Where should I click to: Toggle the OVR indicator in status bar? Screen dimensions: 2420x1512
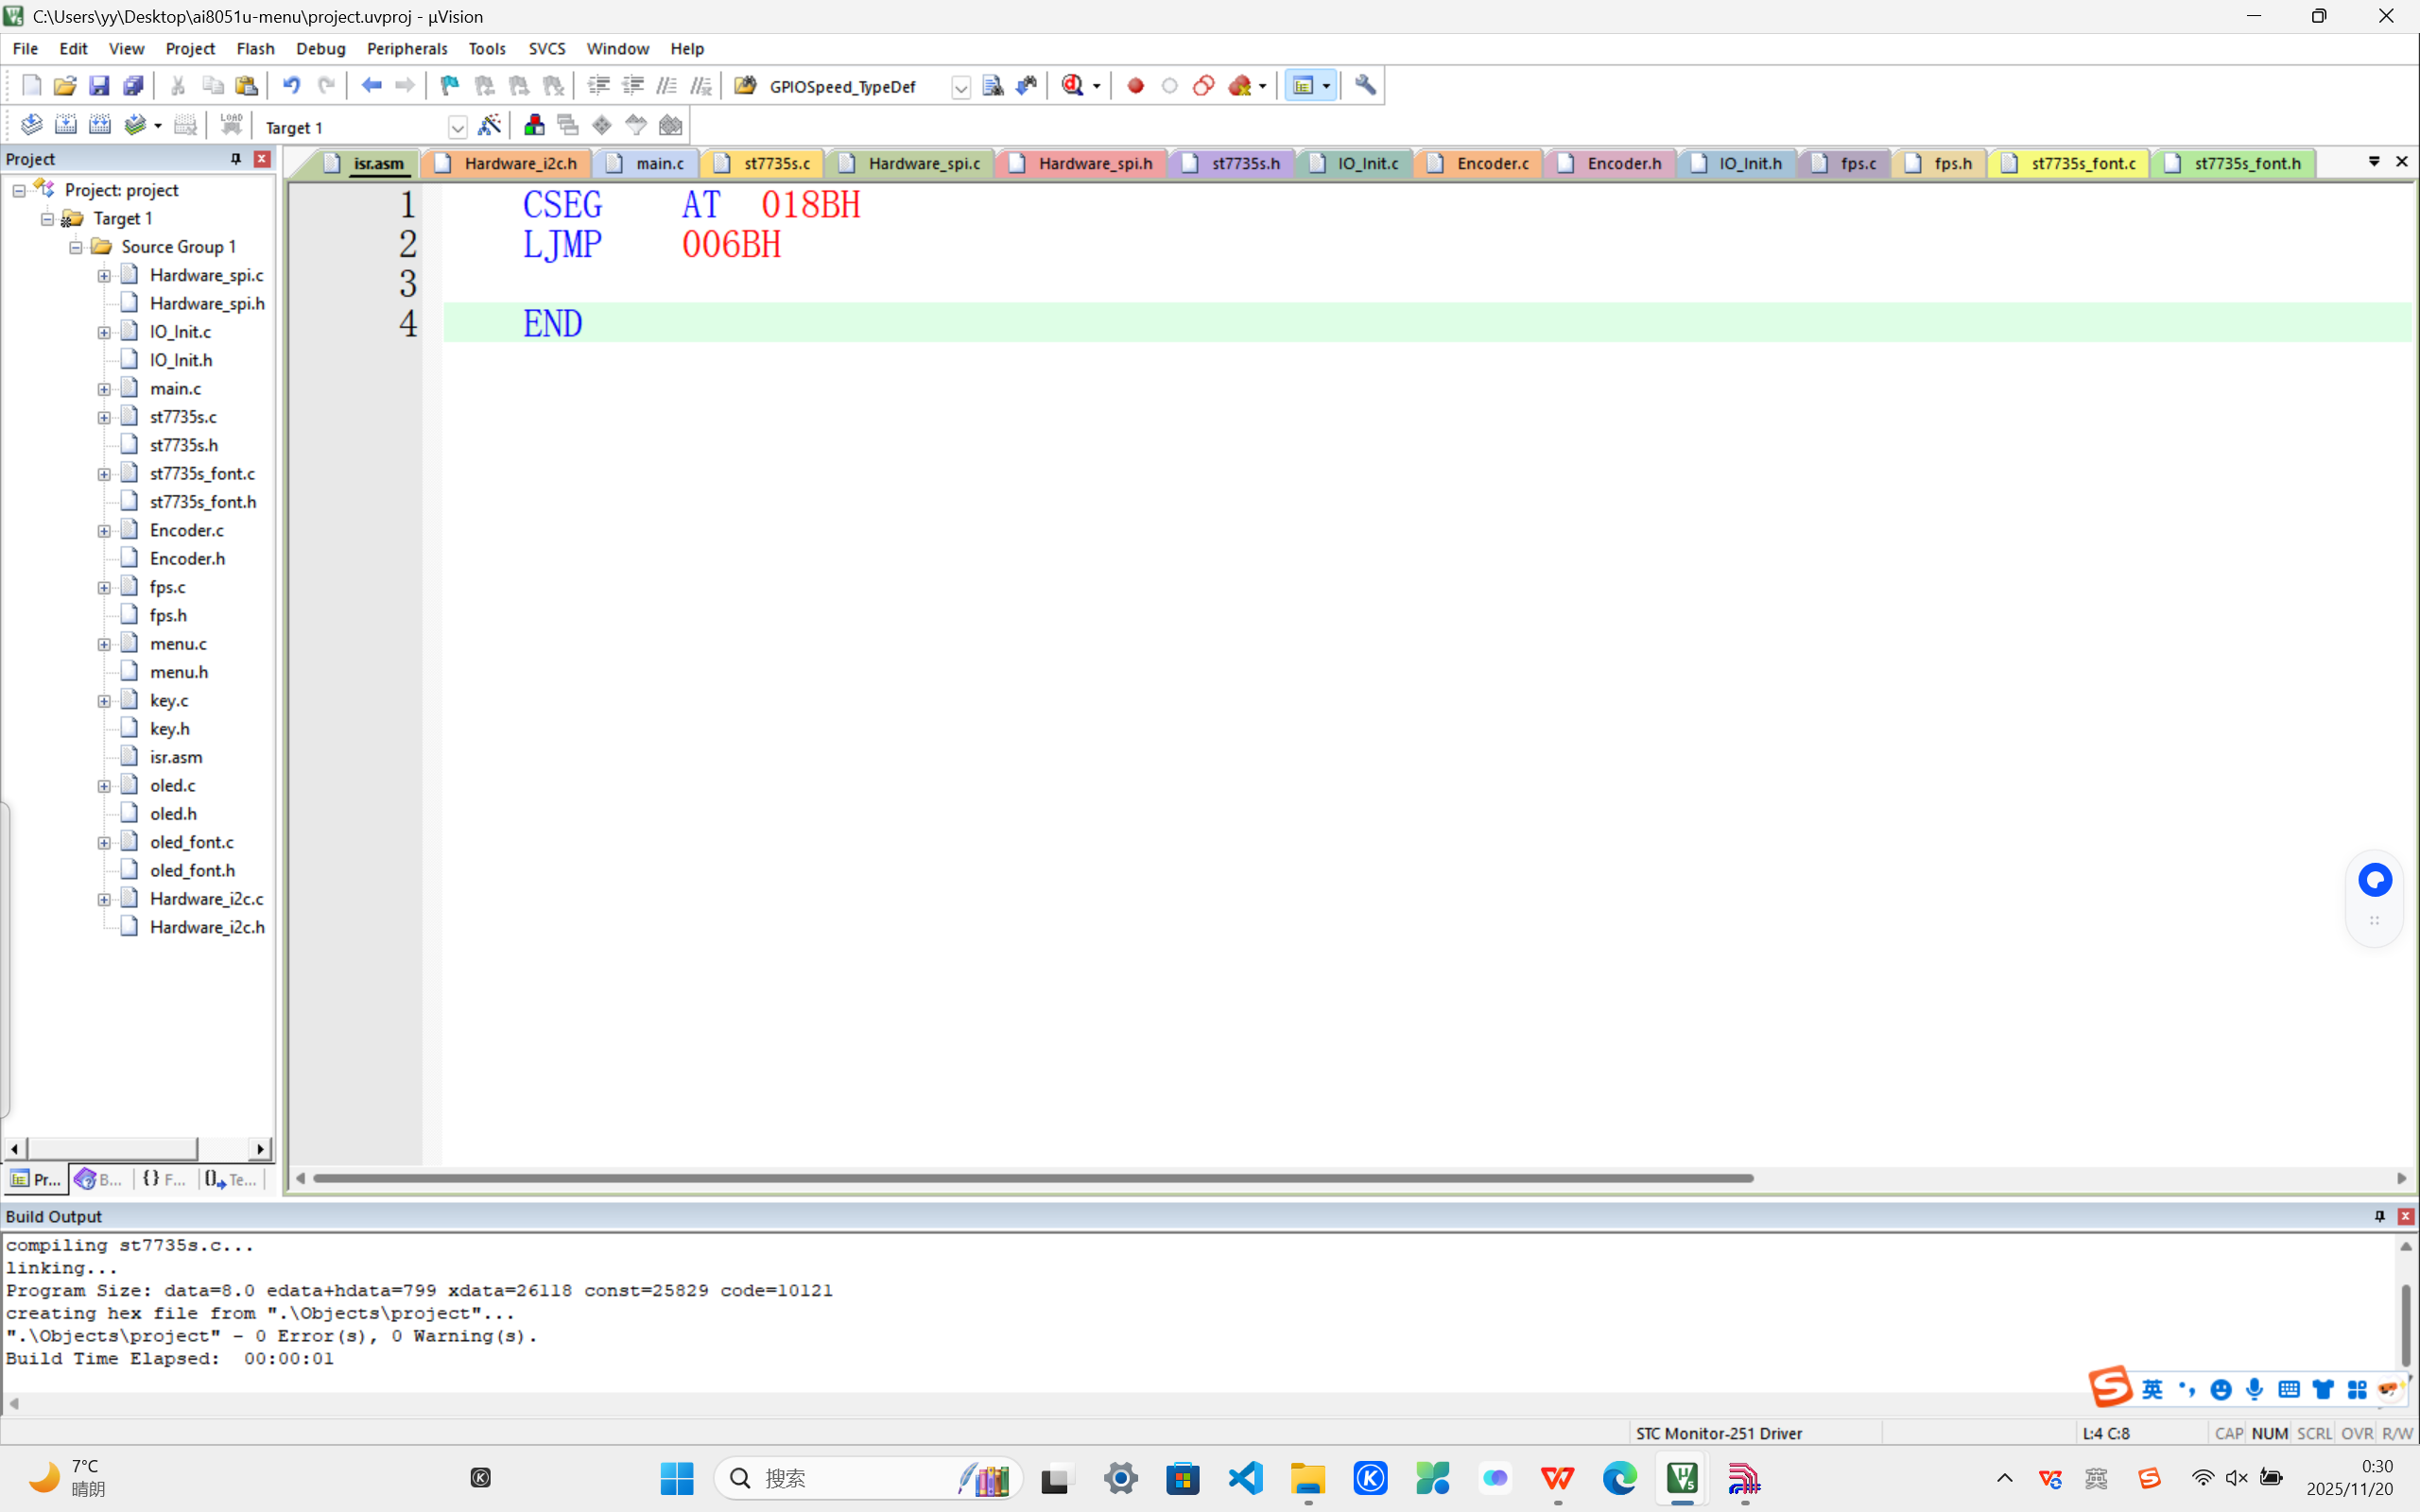[x=2356, y=1433]
